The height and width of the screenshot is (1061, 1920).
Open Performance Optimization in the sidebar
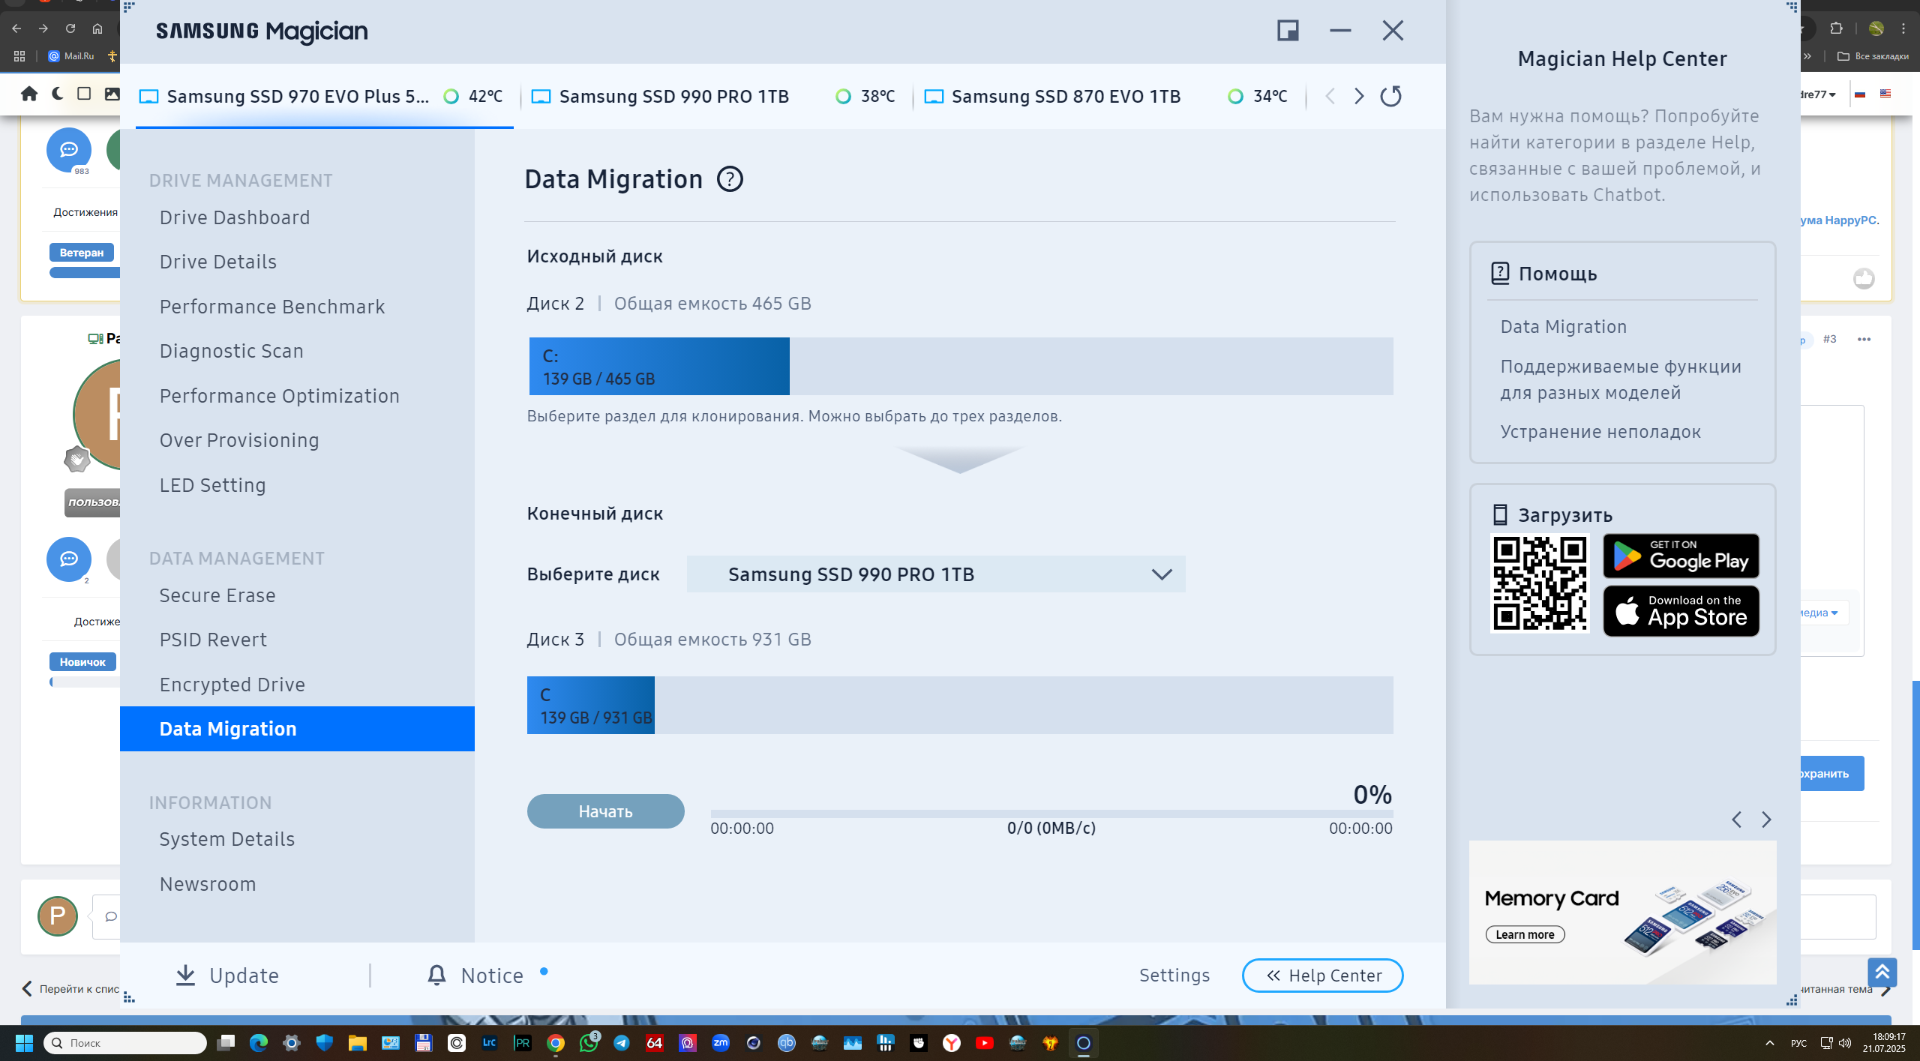coord(279,396)
